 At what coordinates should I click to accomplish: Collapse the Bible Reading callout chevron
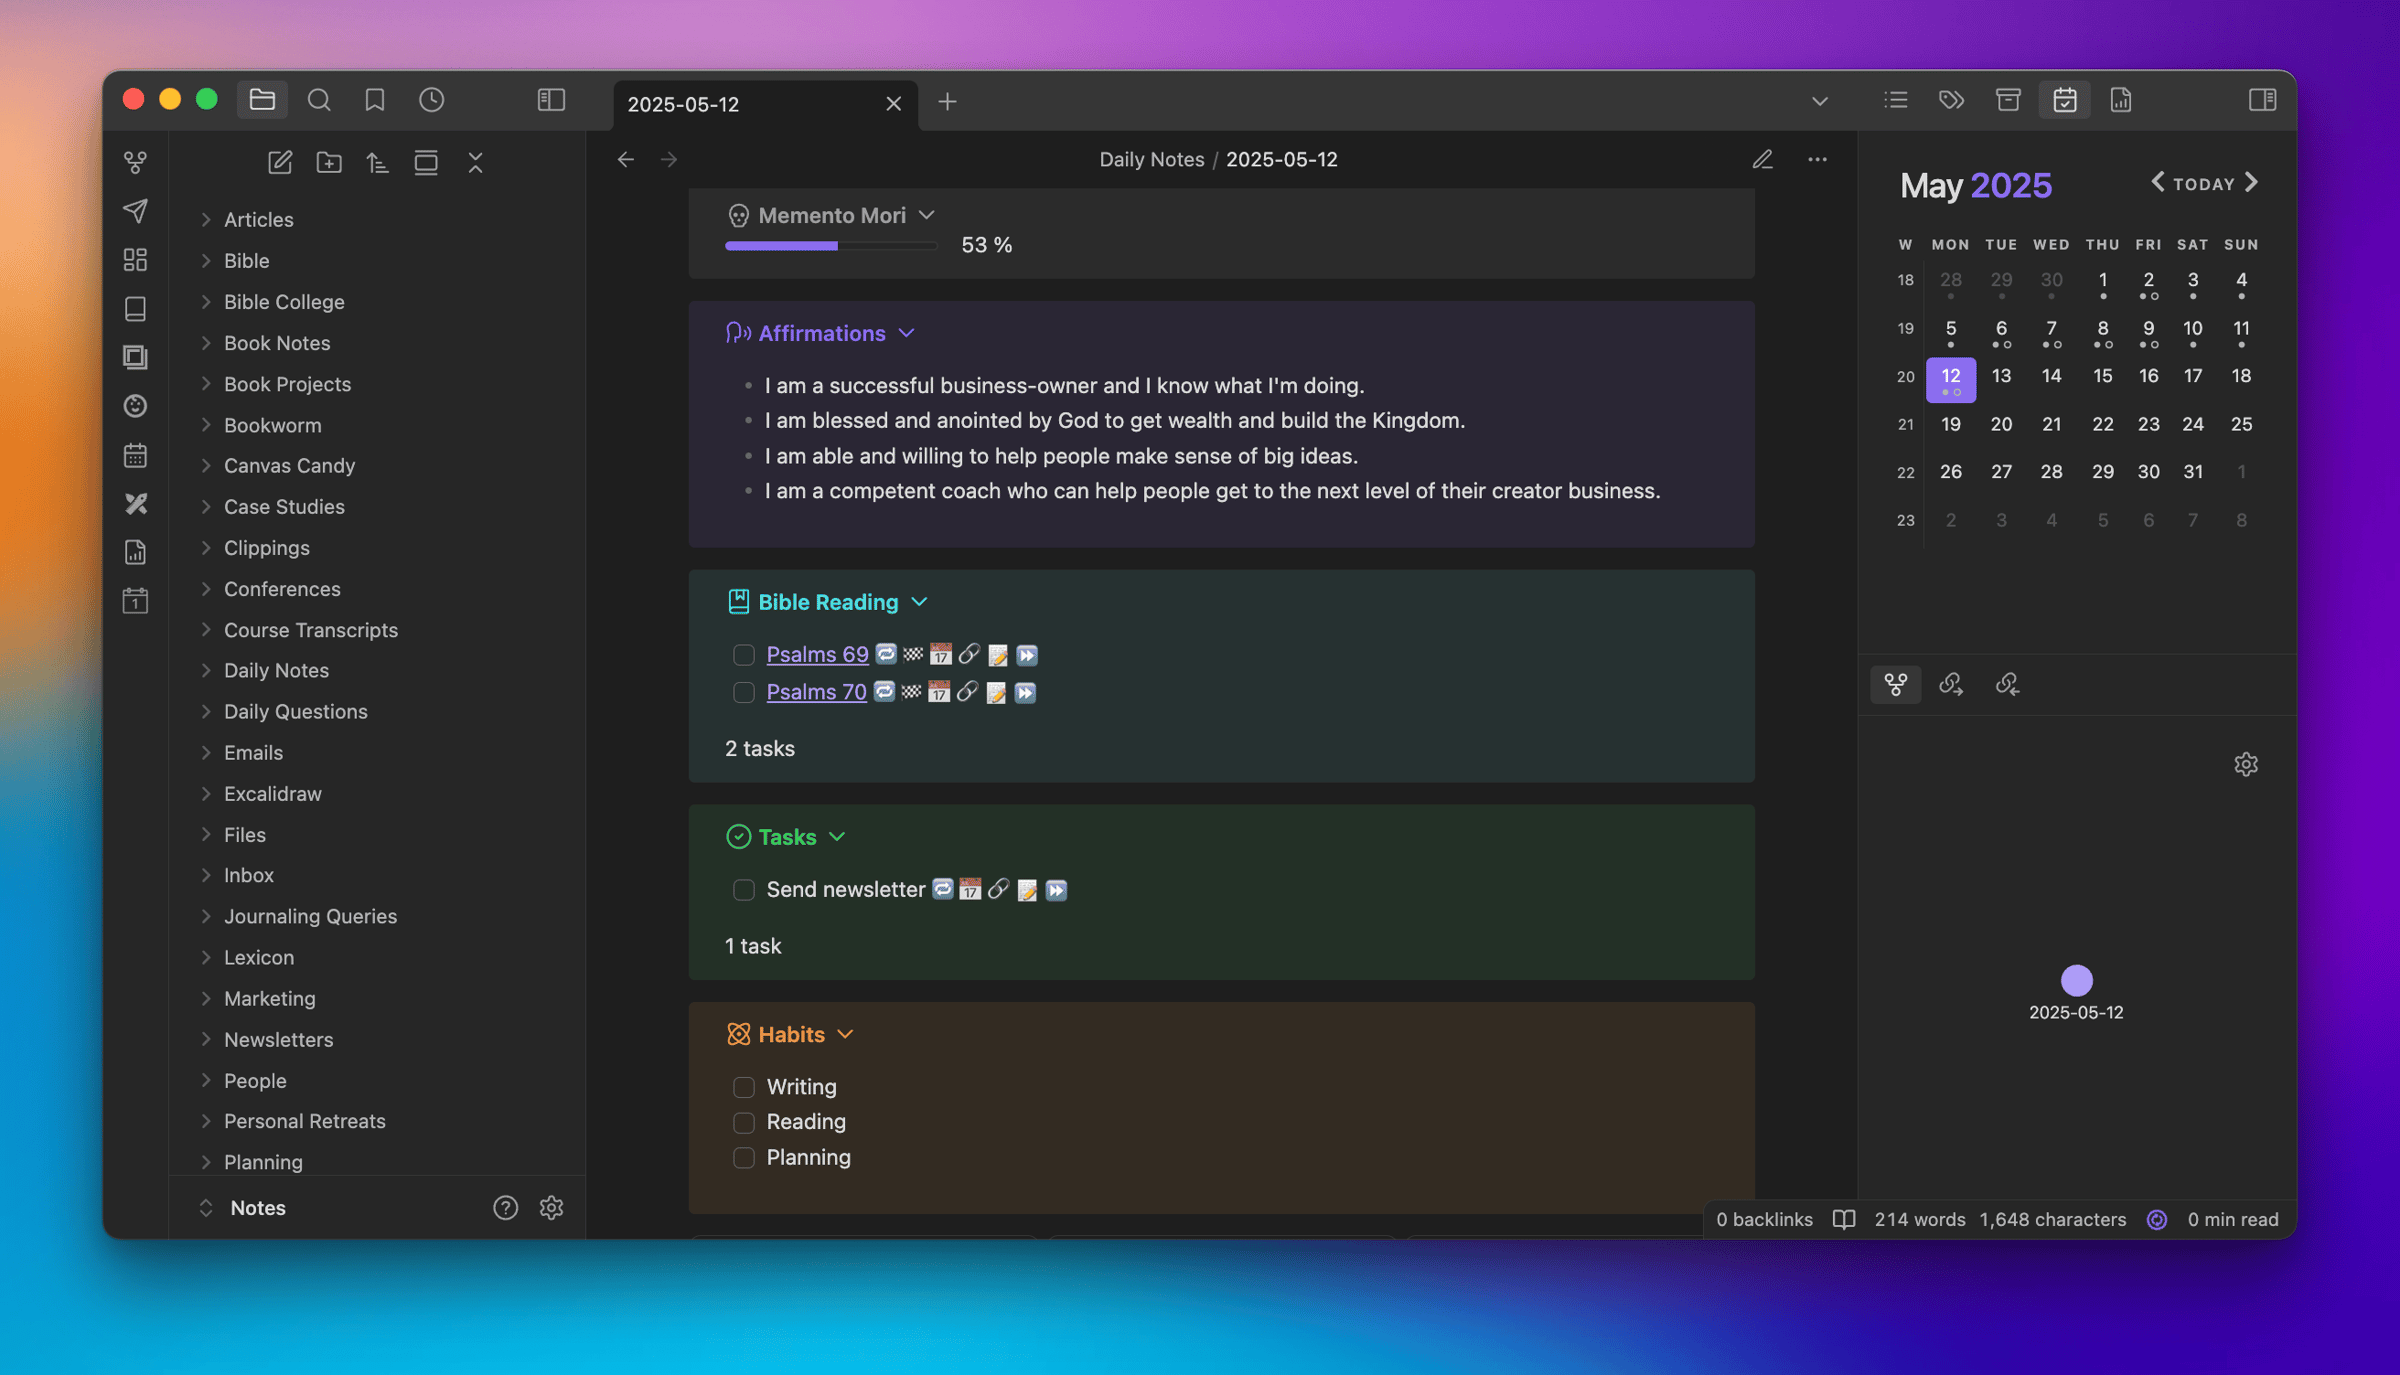click(x=920, y=602)
